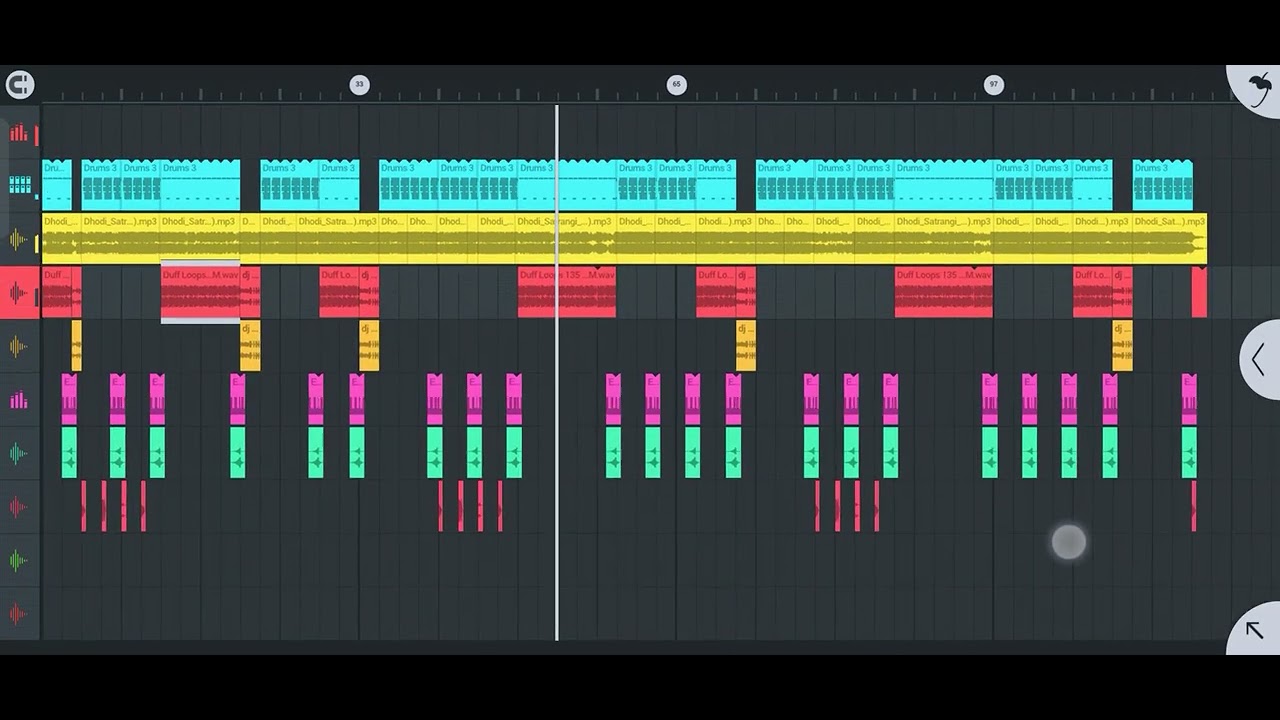Select the magenta bars track header icon

[x=19, y=400]
